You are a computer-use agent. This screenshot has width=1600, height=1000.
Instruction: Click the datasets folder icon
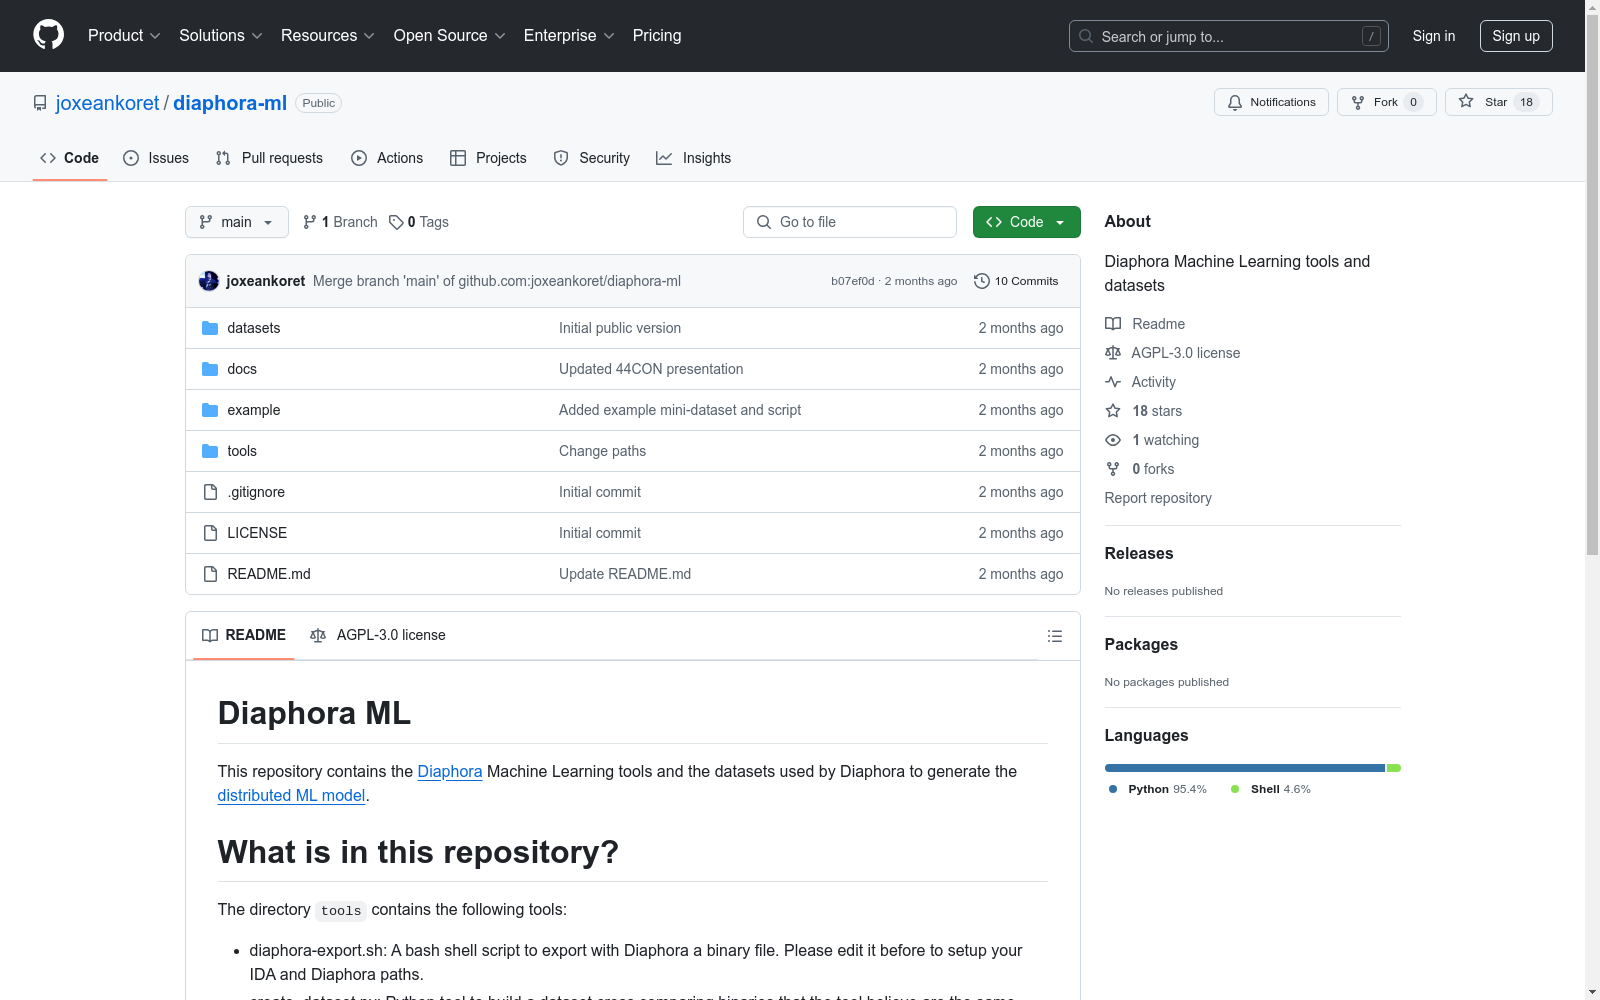pos(210,328)
